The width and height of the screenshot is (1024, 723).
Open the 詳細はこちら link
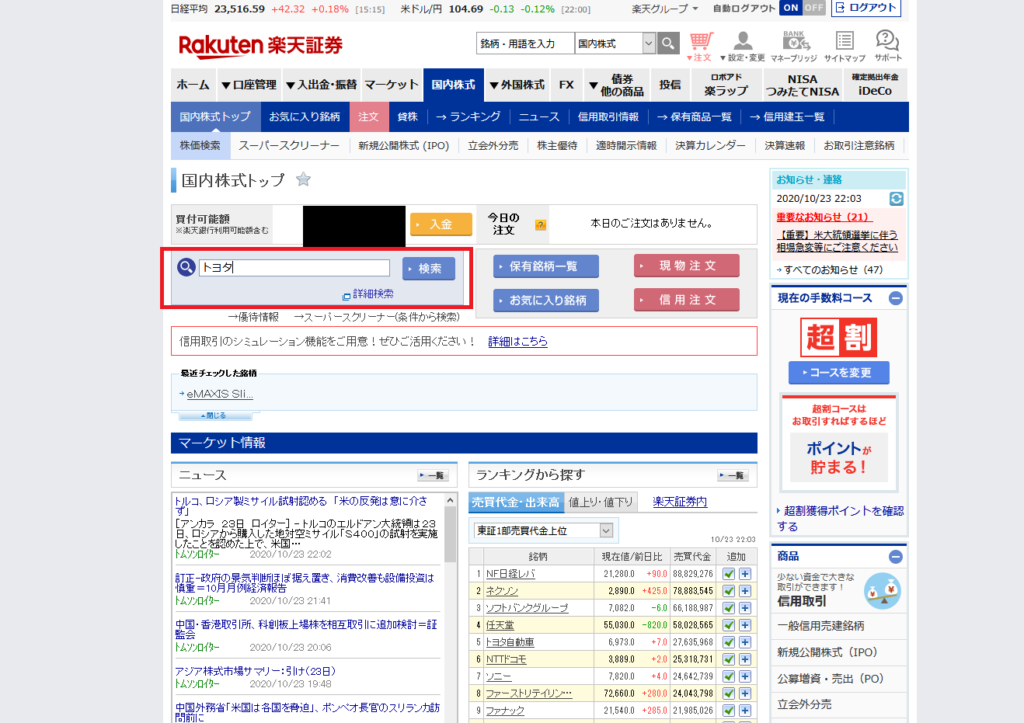tap(518, 341)
